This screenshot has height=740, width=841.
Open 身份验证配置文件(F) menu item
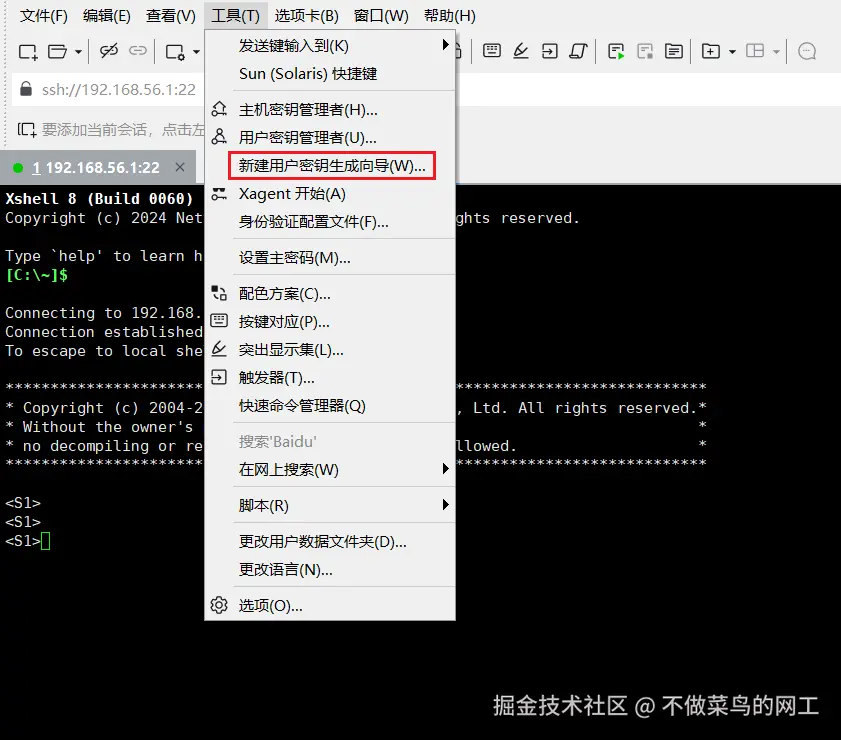(x=330, y=221)
